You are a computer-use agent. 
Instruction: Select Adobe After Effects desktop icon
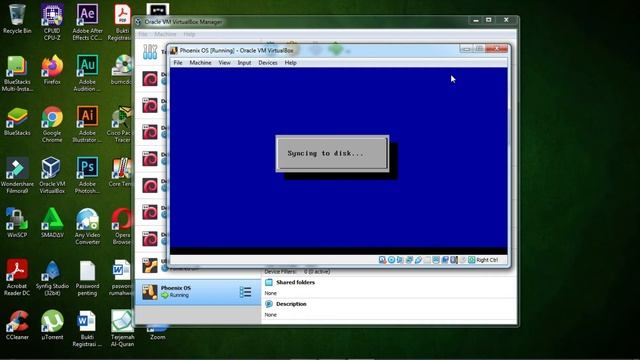click(x=87, y=22)
